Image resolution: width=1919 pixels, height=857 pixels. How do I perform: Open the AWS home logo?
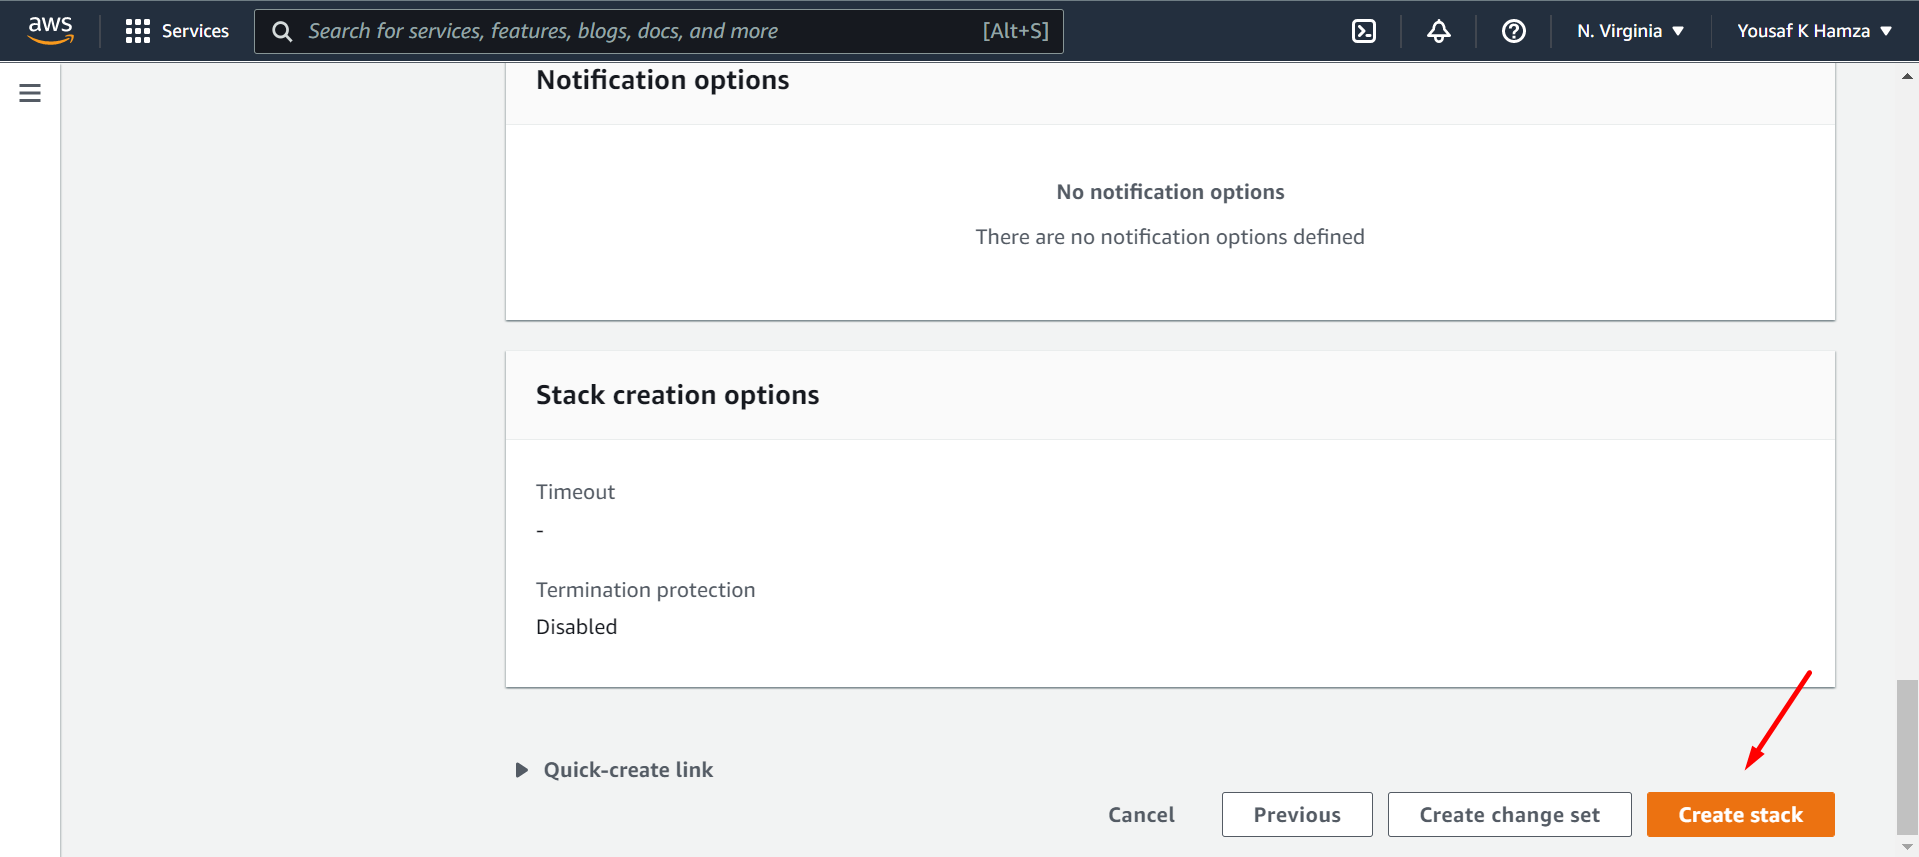[x=50, y=30]
